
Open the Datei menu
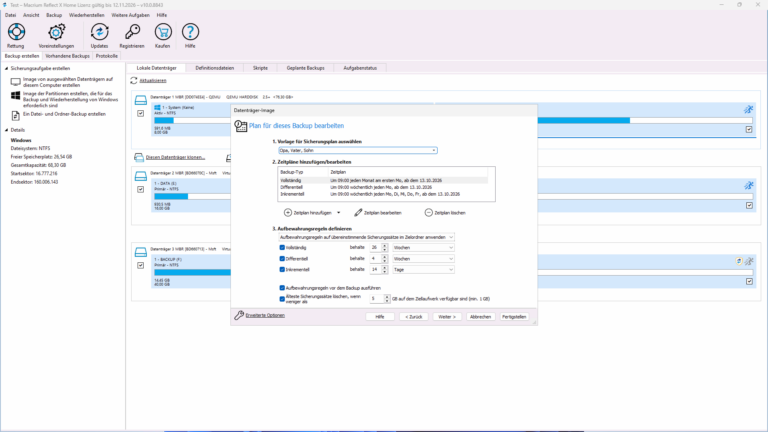[10, 15]
